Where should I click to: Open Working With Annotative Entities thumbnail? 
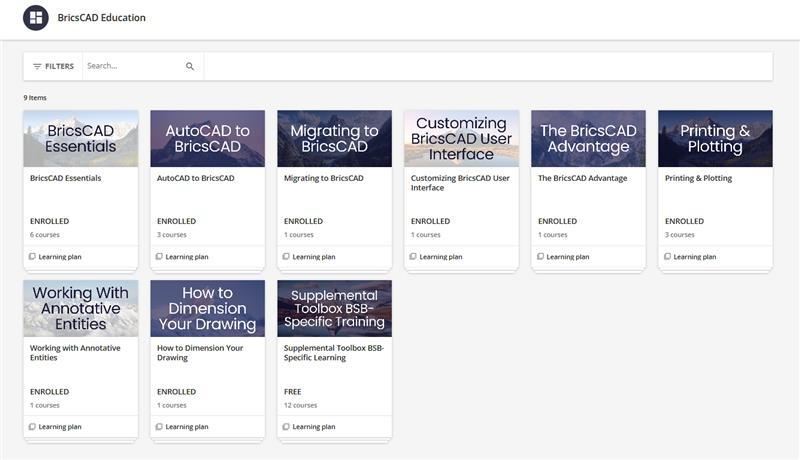tap(80, 308)
